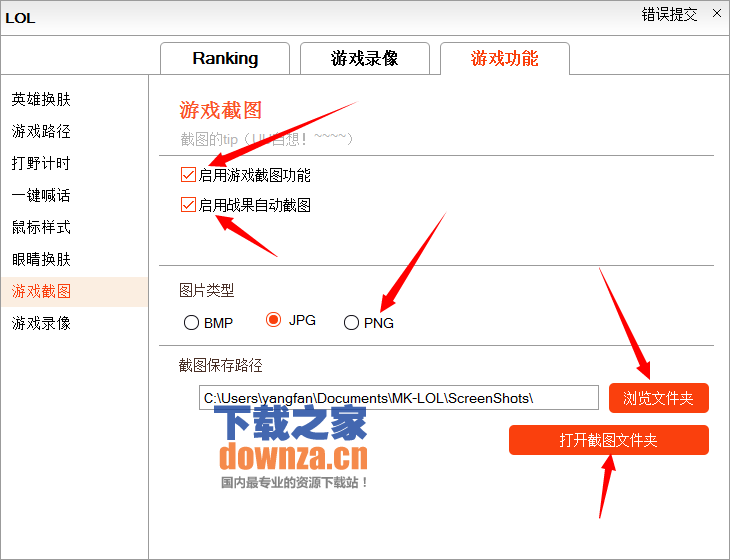
Task: Open 游戏录像 in the left sidebar
Action: tap(41, 323)
